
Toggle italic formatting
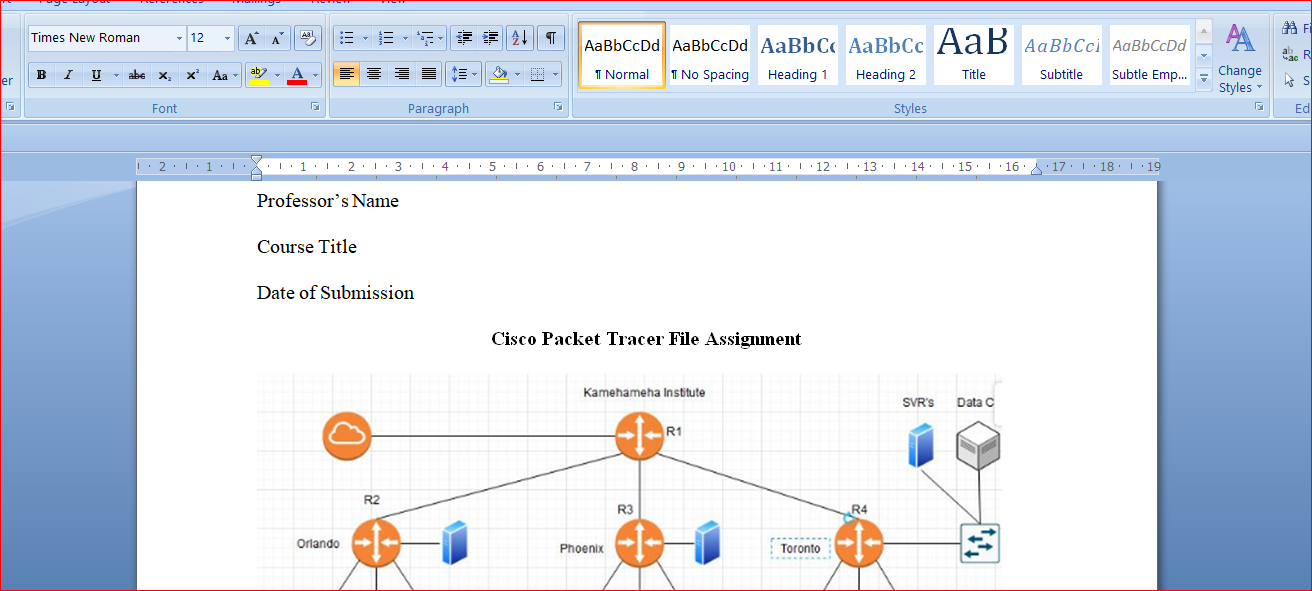click(68, 75)
